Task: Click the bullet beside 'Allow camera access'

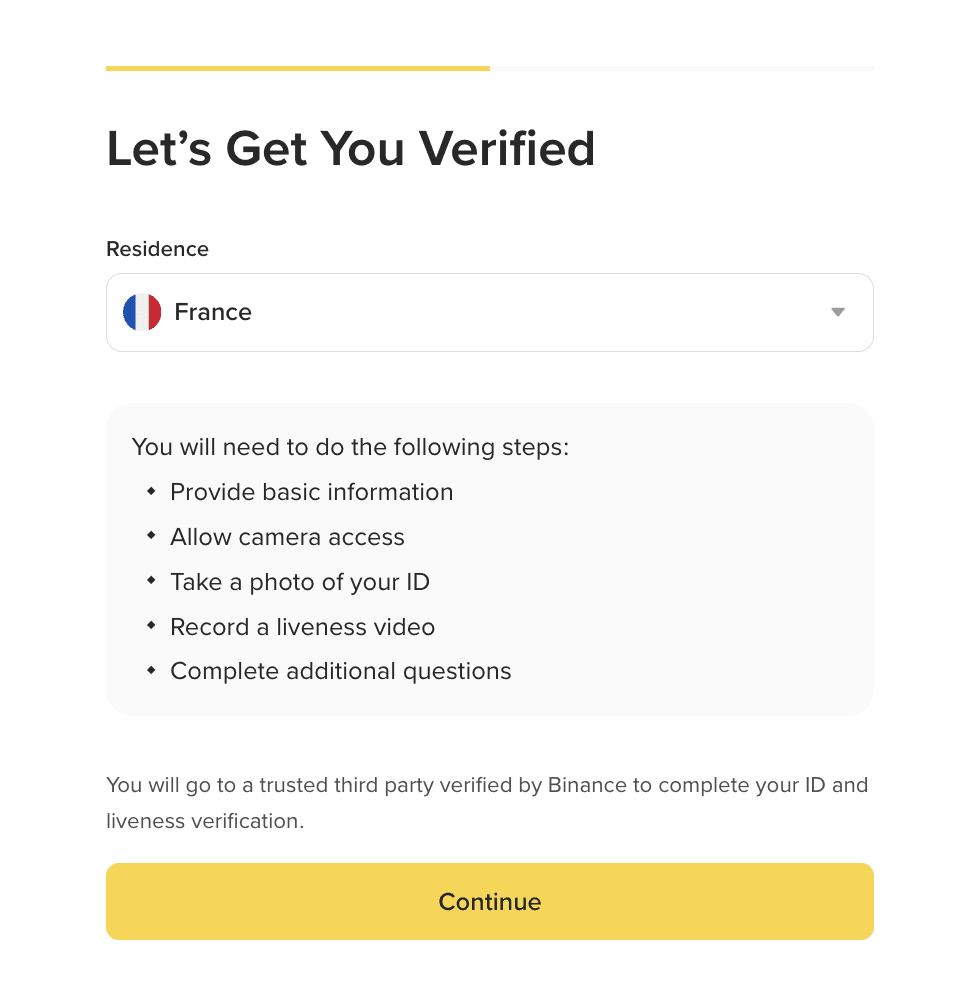Action: coord(151,536)
